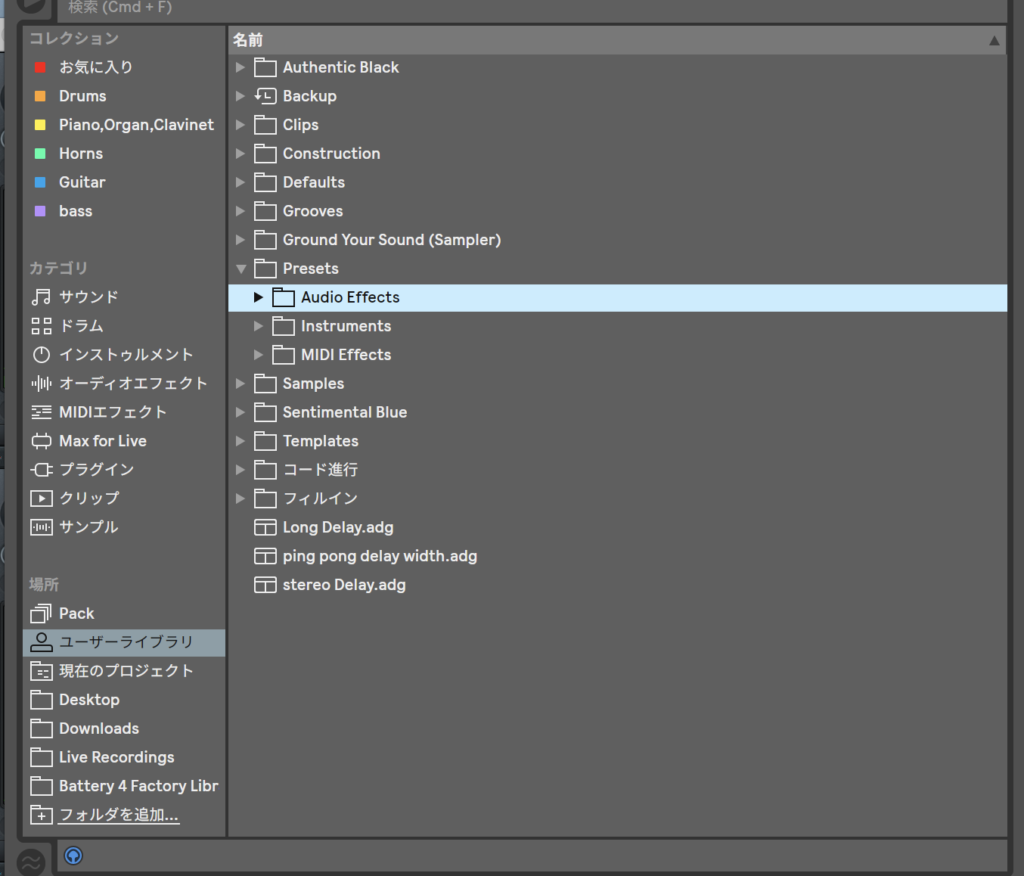
Task: Open the Max for Live category icon
Action: coord(41,441)
